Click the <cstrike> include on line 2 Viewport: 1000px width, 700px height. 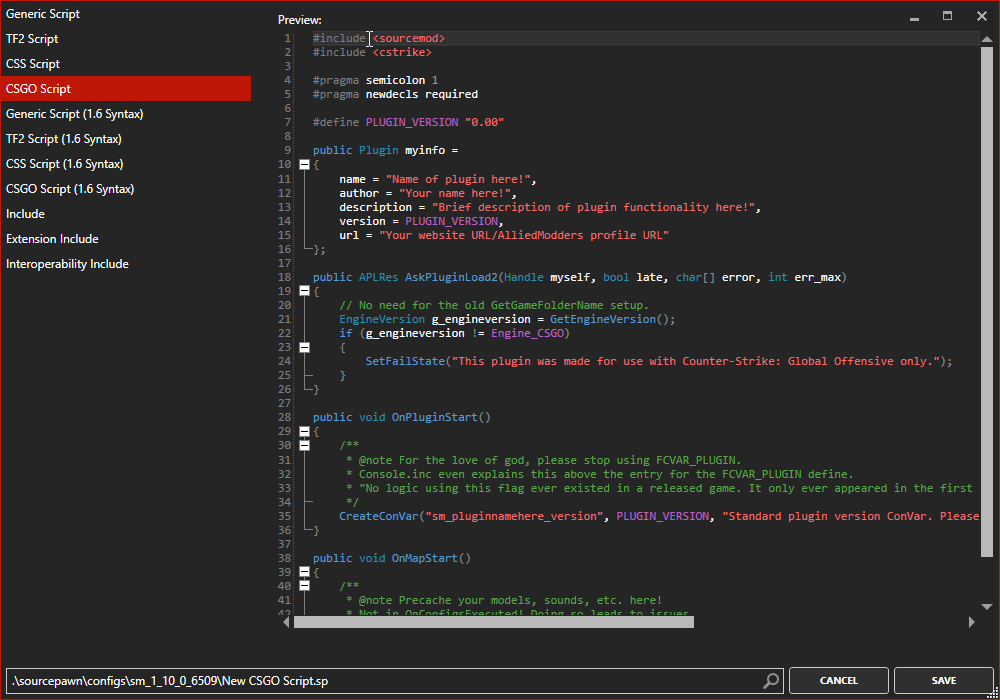click(402, 52)
